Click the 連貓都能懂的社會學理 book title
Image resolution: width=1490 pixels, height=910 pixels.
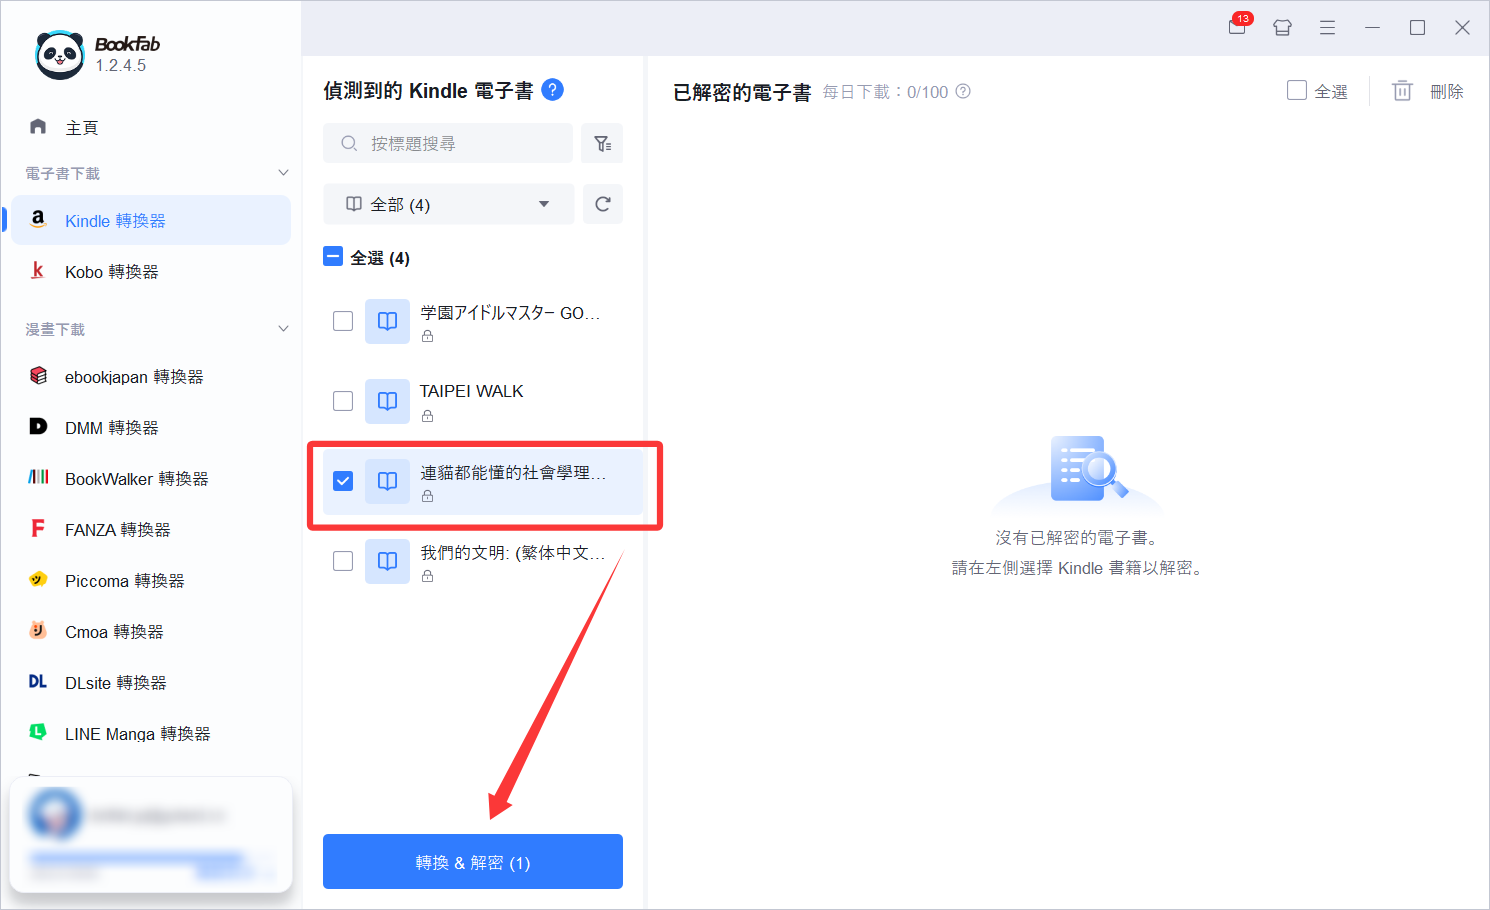[512, 472]
